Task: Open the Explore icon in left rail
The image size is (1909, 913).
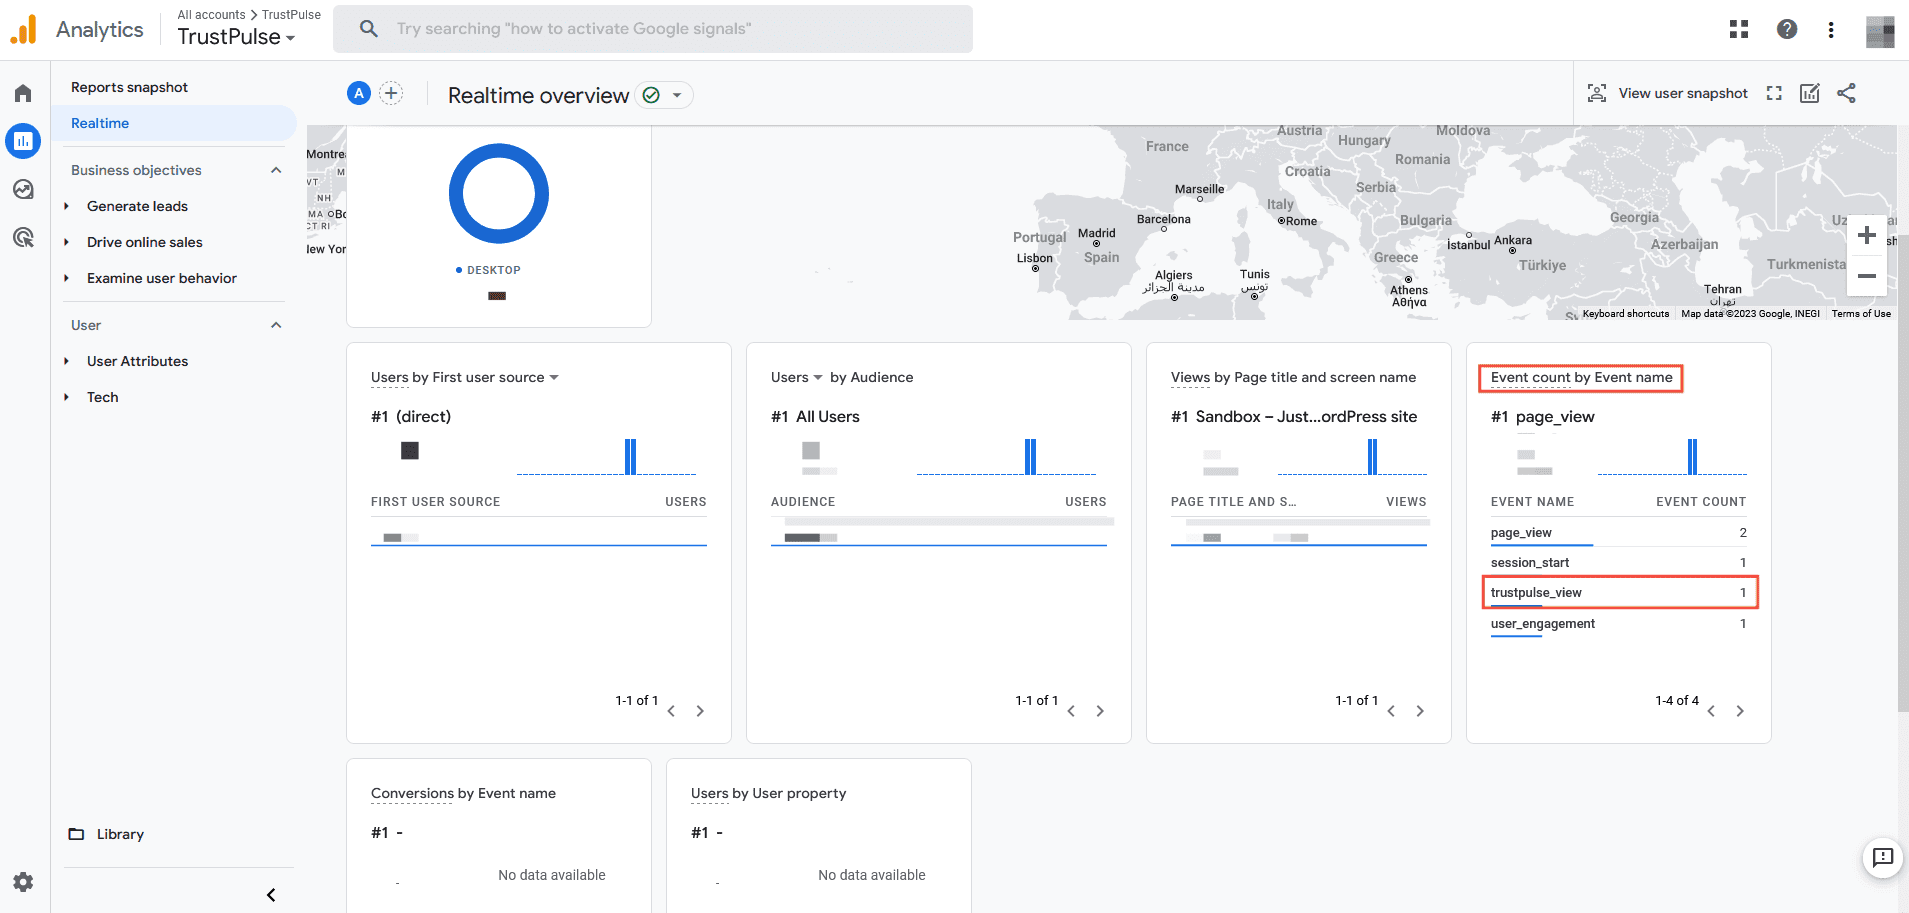Action: coord(23,189)
